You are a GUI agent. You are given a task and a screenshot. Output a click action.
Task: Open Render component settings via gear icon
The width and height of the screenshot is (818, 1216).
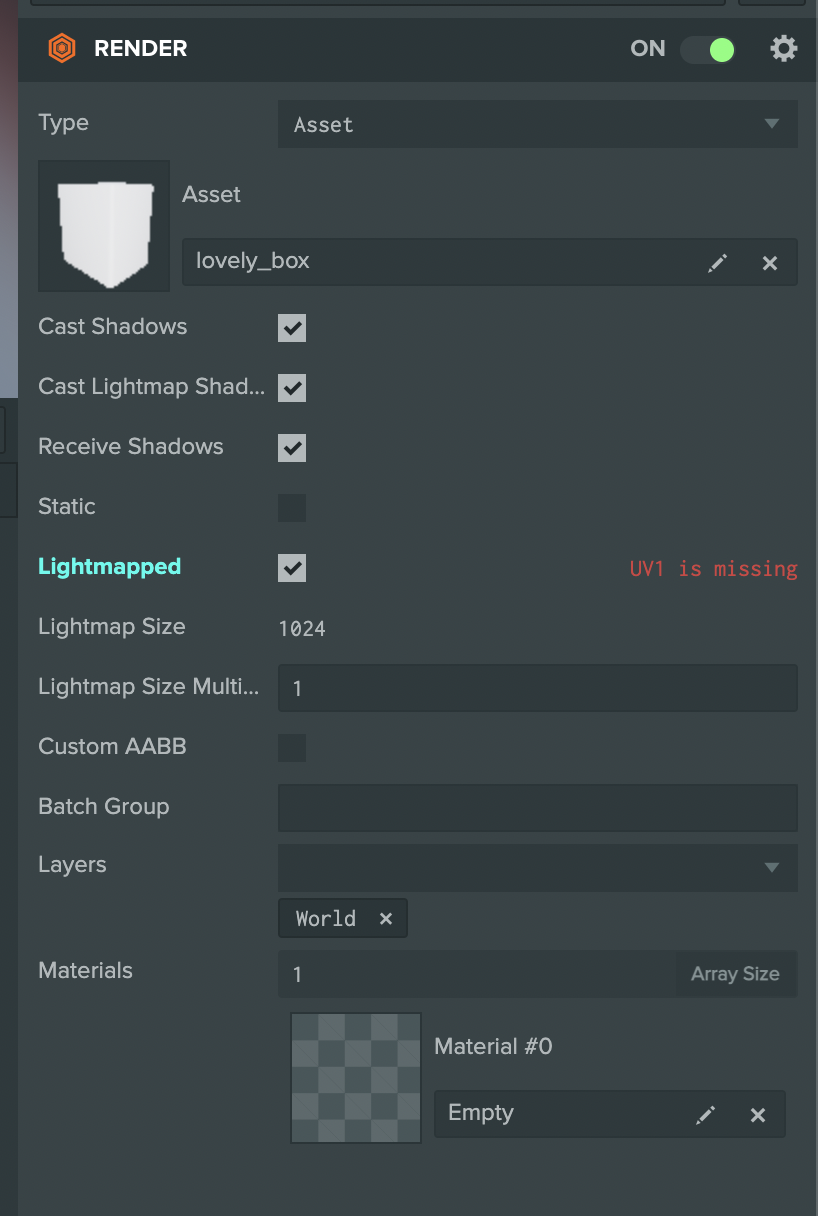click(x=784, y=47)
